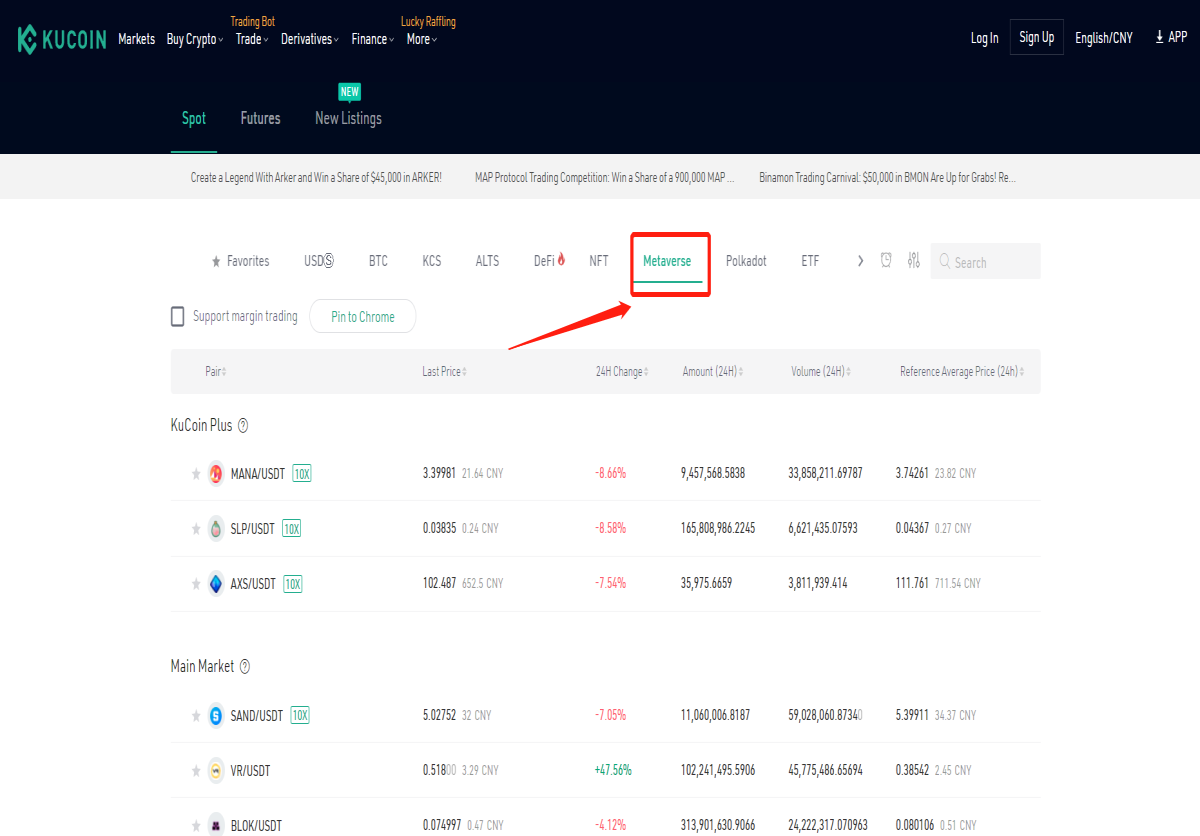Select the Polkadot category tab
Viewport: 1200px width, 836px height.
pos(746,261)
